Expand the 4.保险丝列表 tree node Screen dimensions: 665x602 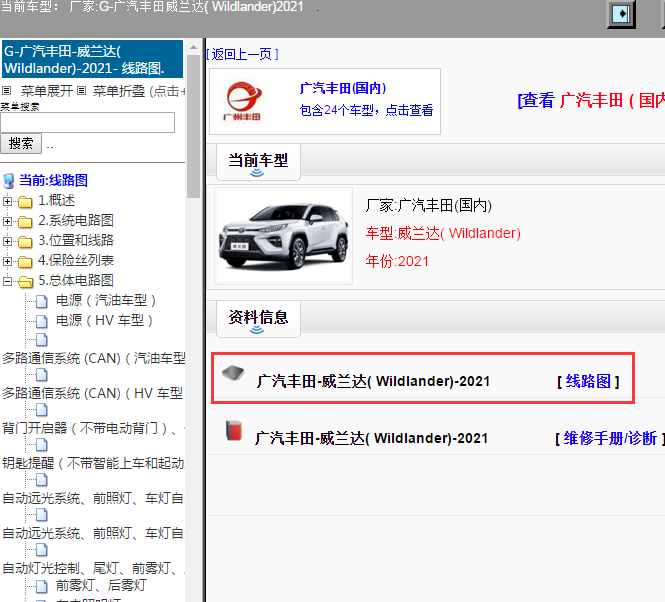pos(7,261)
